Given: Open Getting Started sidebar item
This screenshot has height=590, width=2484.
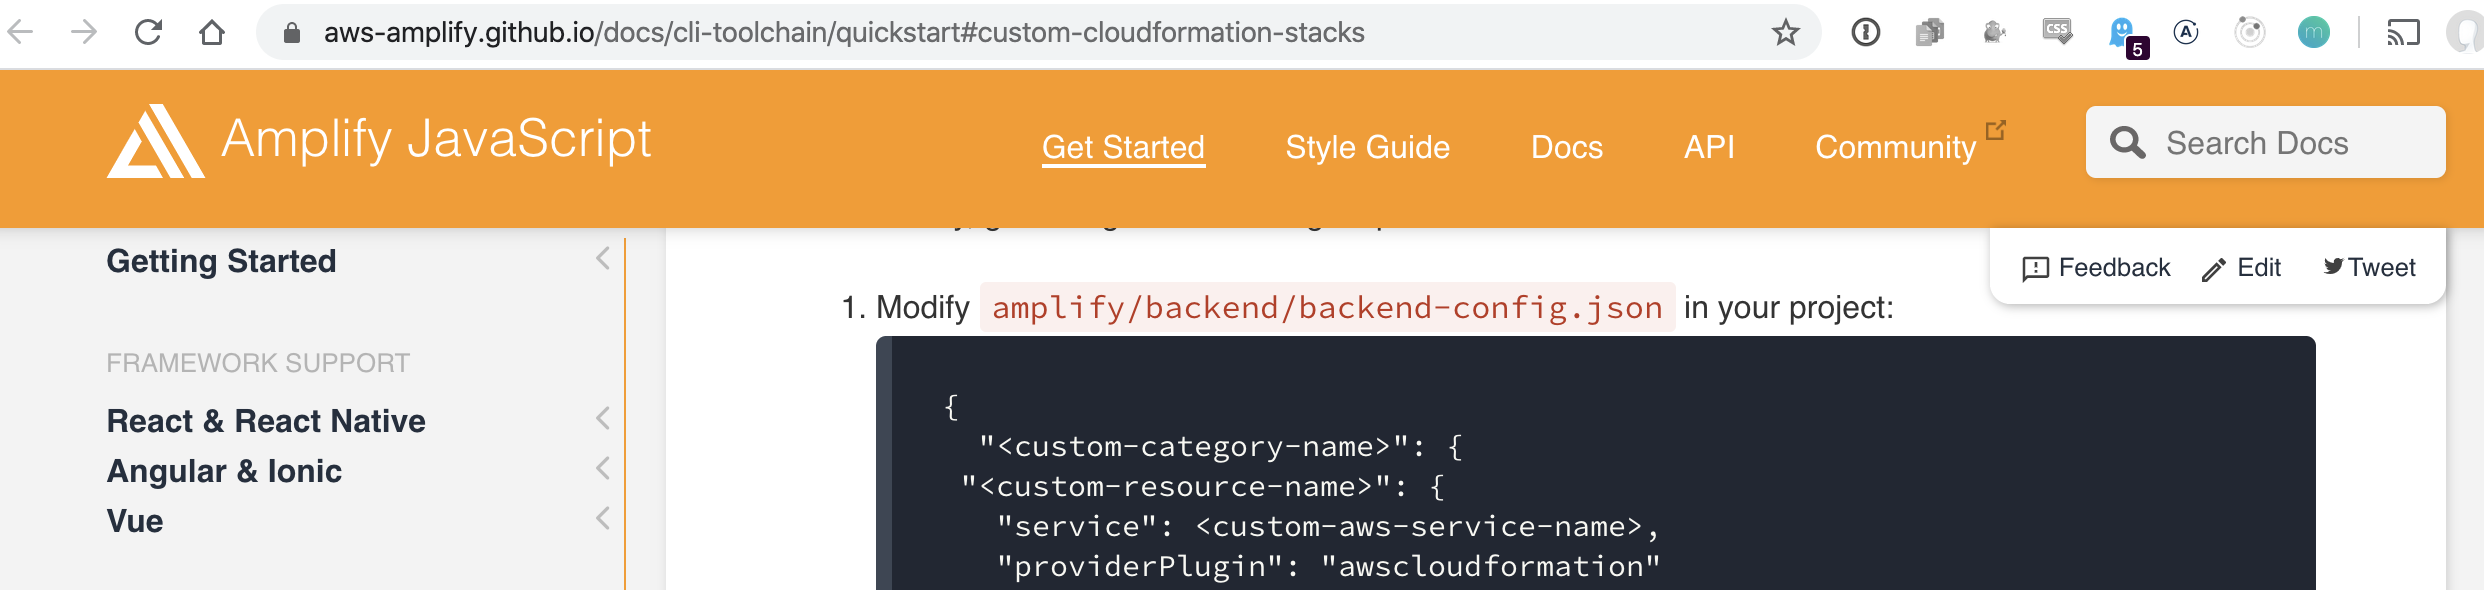Looking at the screenshot, I should click(221, 261).
